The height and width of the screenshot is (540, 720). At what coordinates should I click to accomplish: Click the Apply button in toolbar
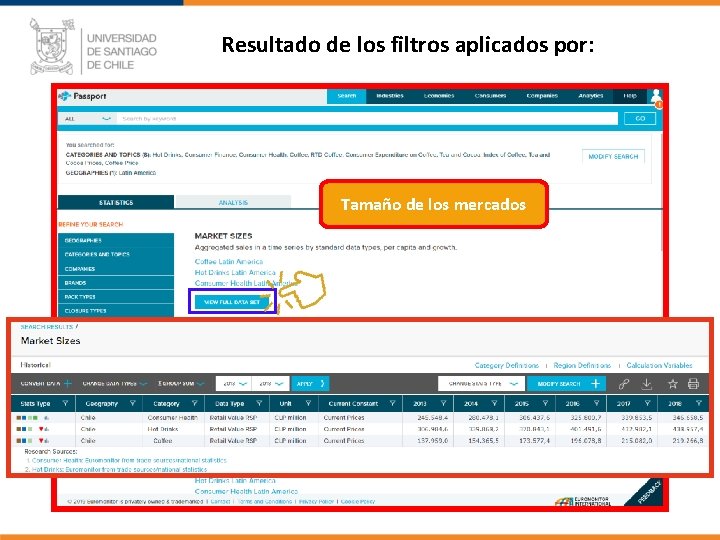(310, 383)
